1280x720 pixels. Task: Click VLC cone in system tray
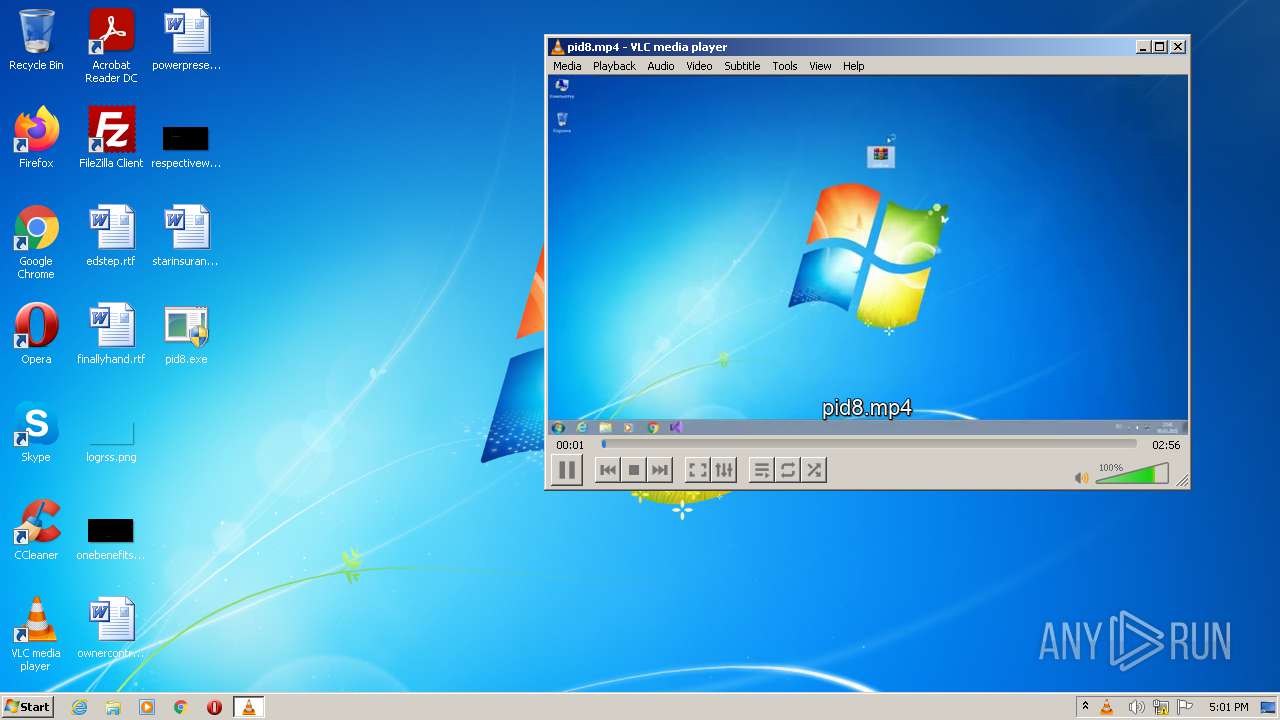(1107, 707)
